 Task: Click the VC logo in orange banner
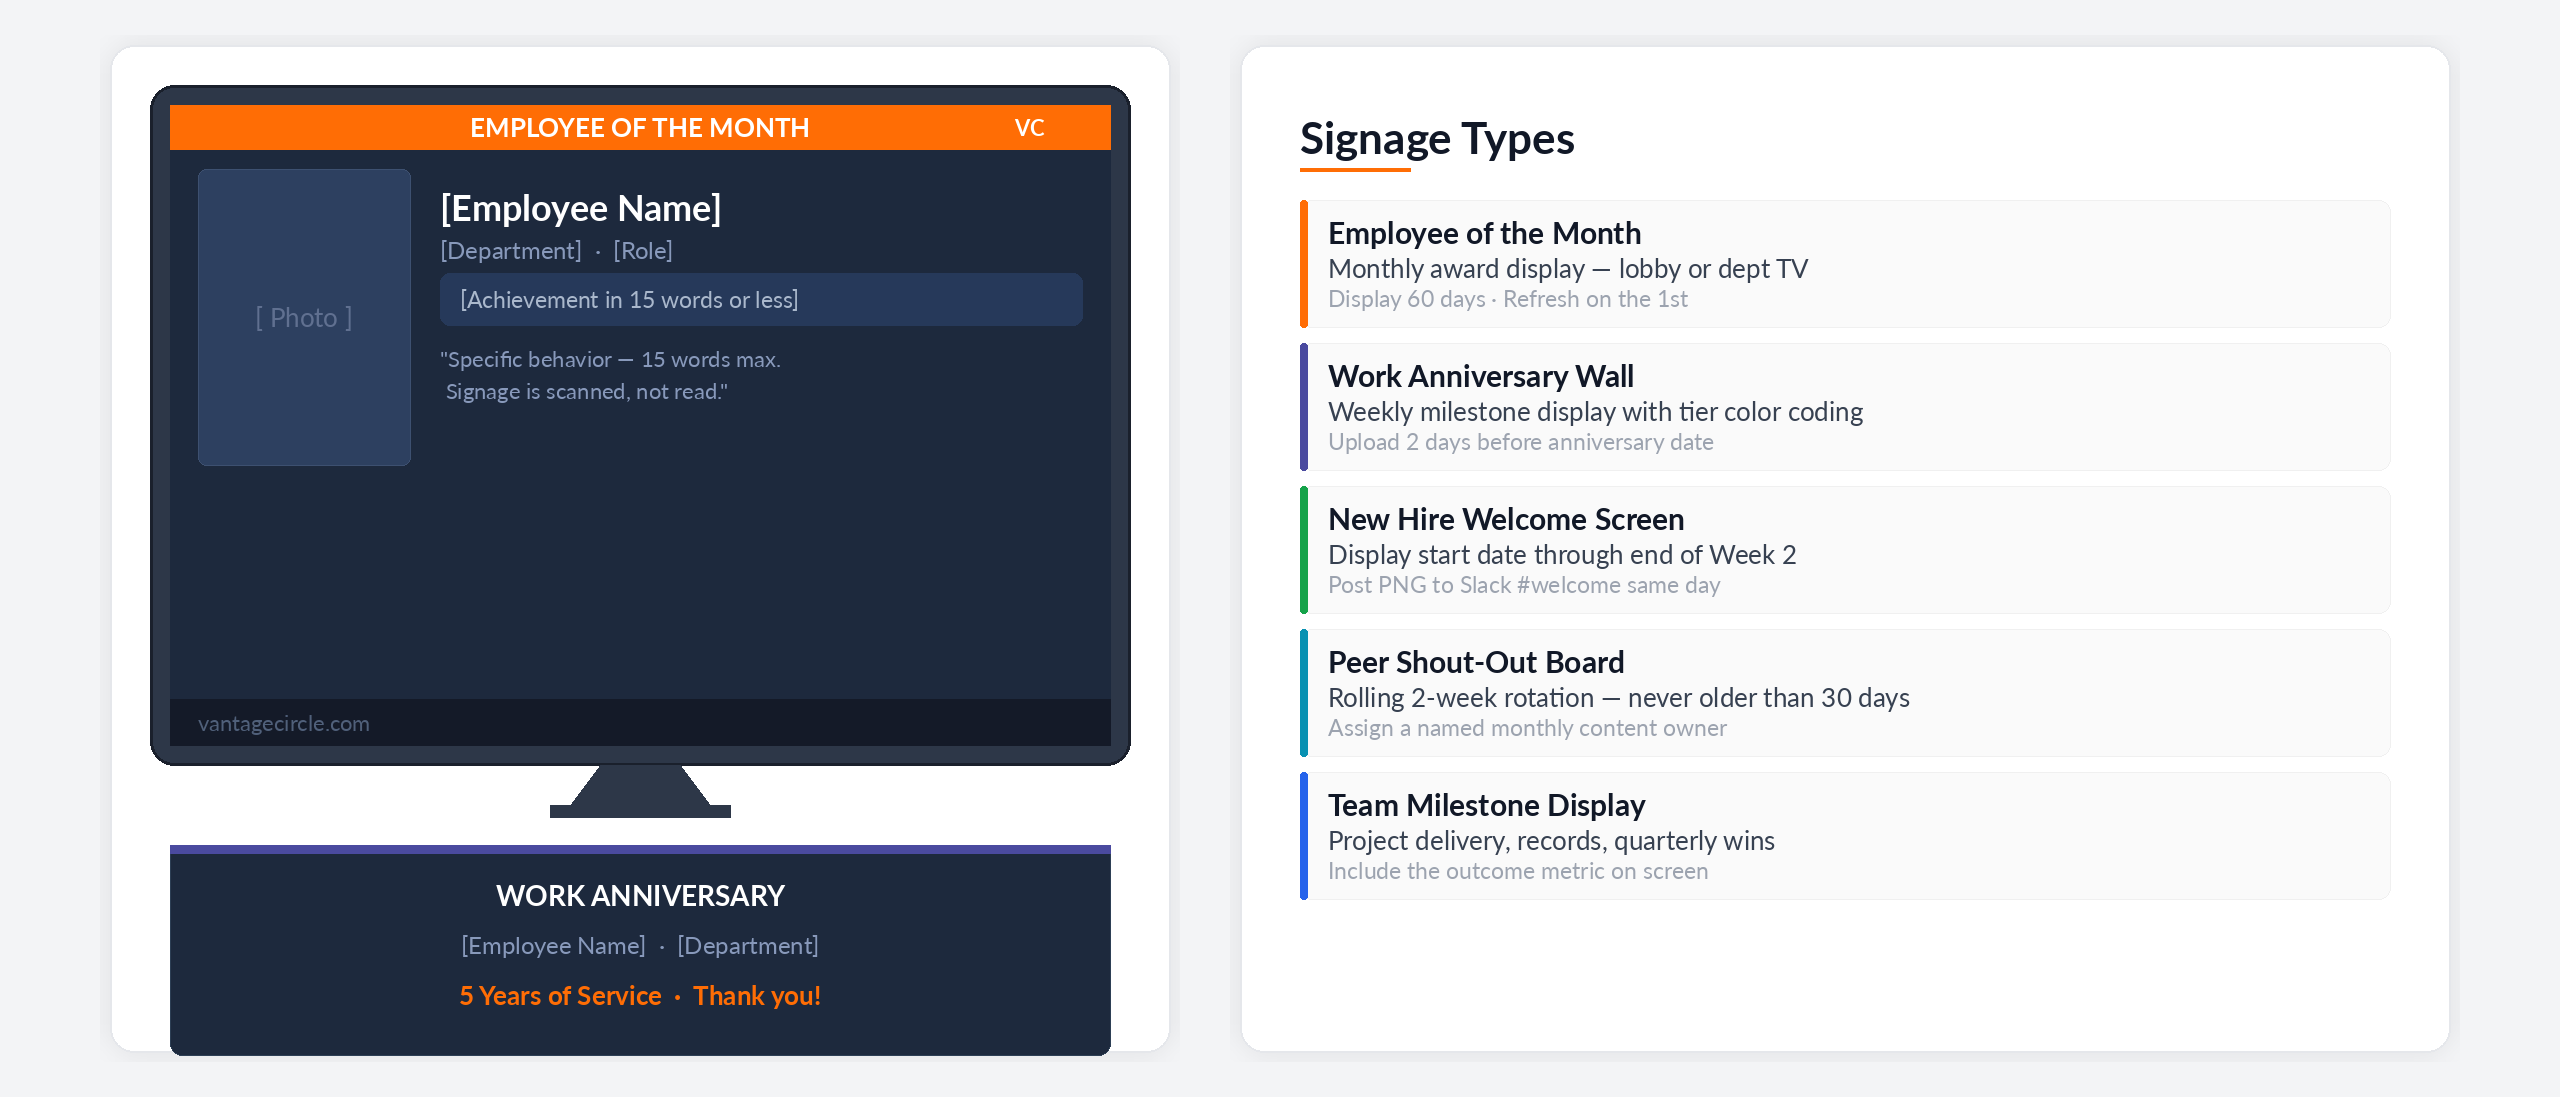[x=1029, y=128]
